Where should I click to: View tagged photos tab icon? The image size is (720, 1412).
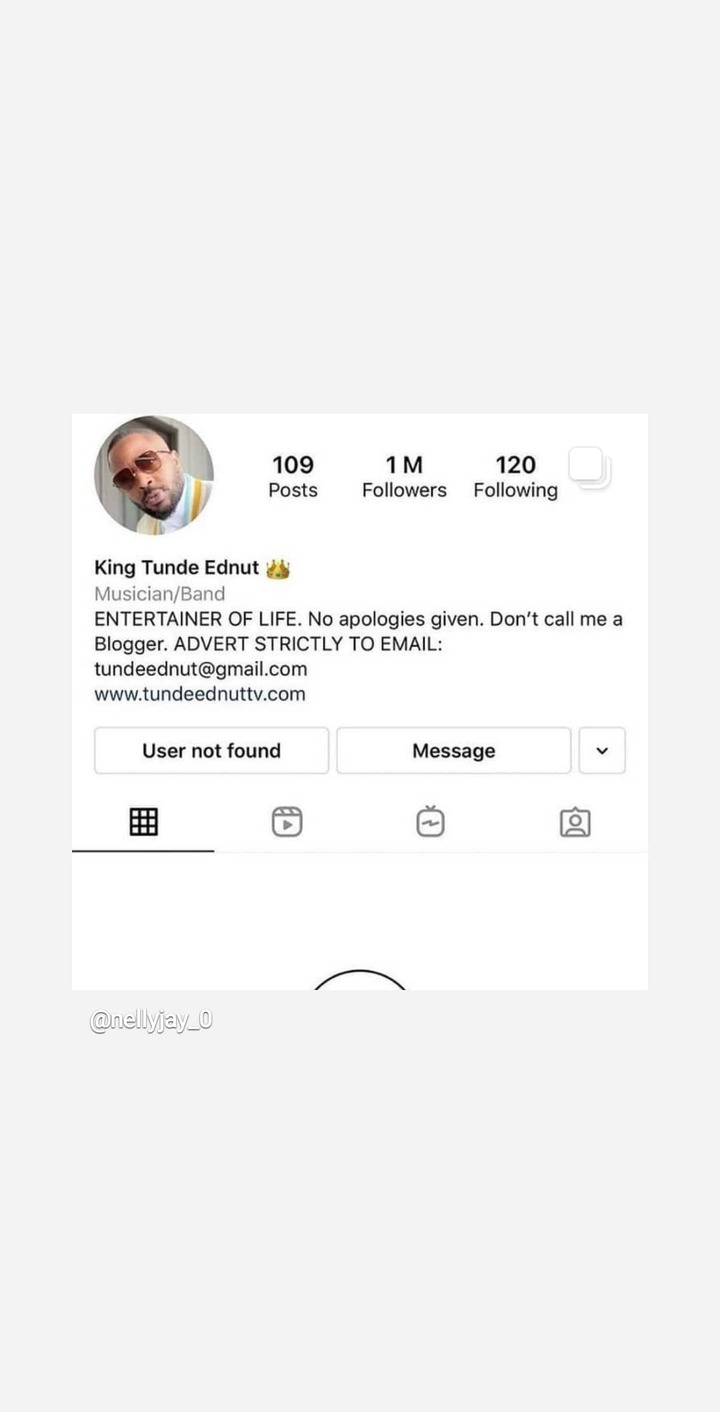click(x=575, y=822)
